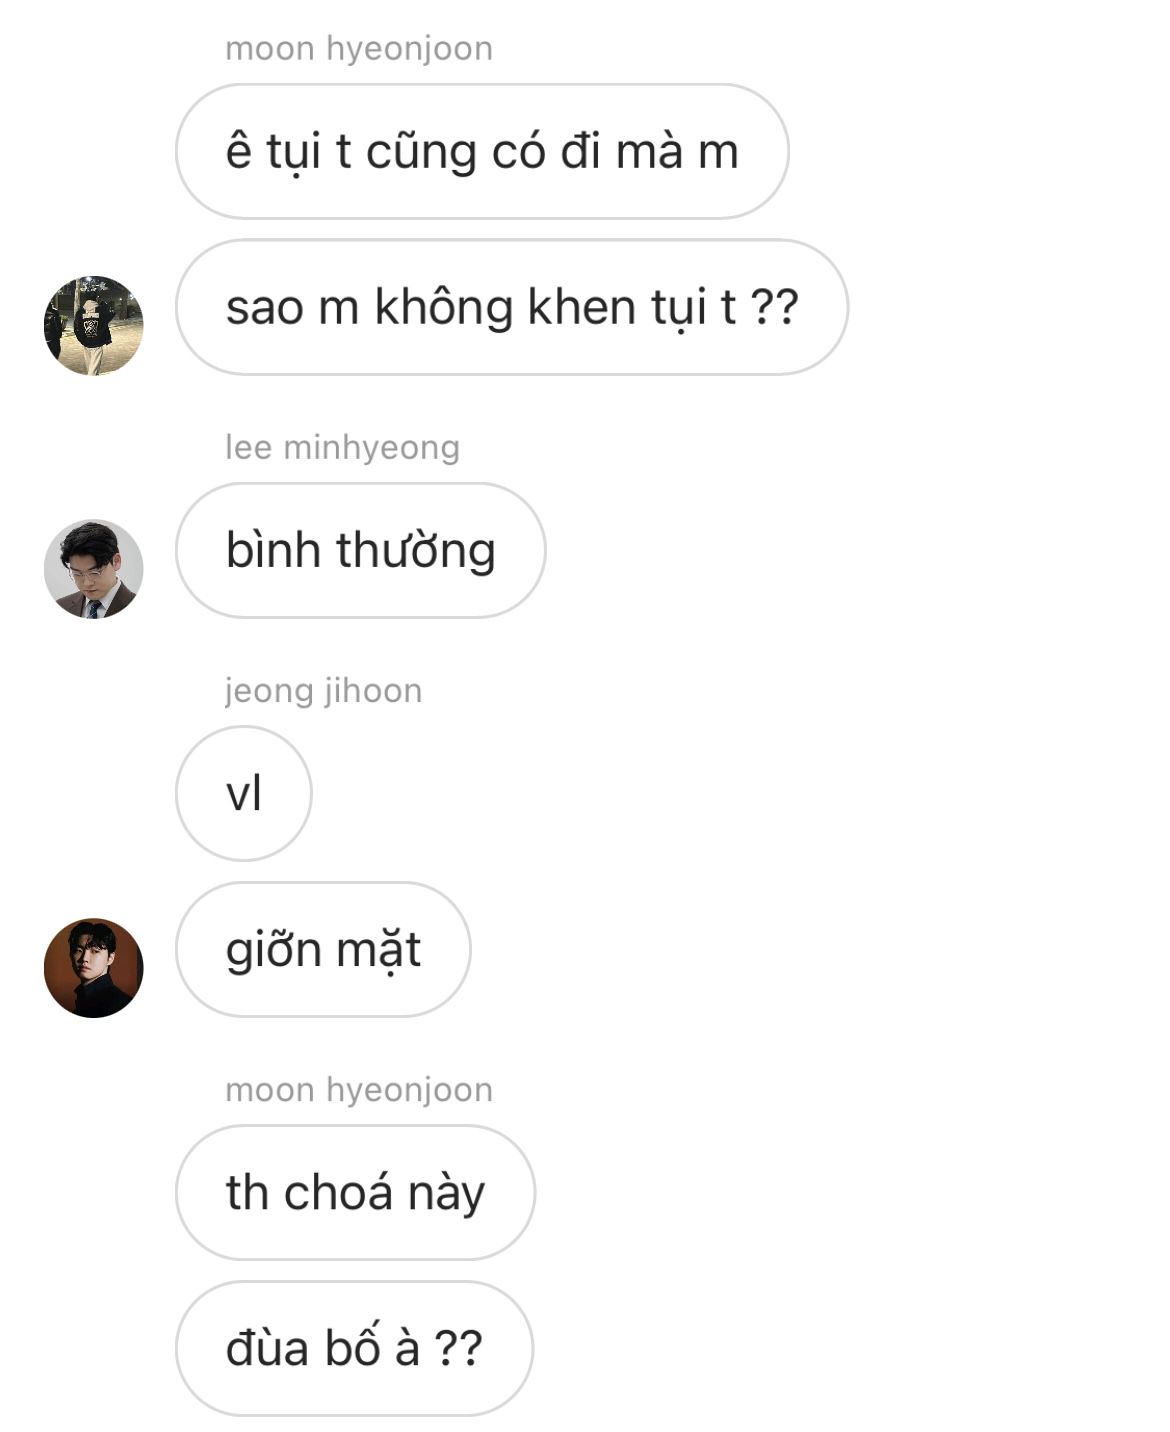Tap the short 'vl' message bubble
The width and height of the screenshot is (1170, 1432).
pos(244,793)
